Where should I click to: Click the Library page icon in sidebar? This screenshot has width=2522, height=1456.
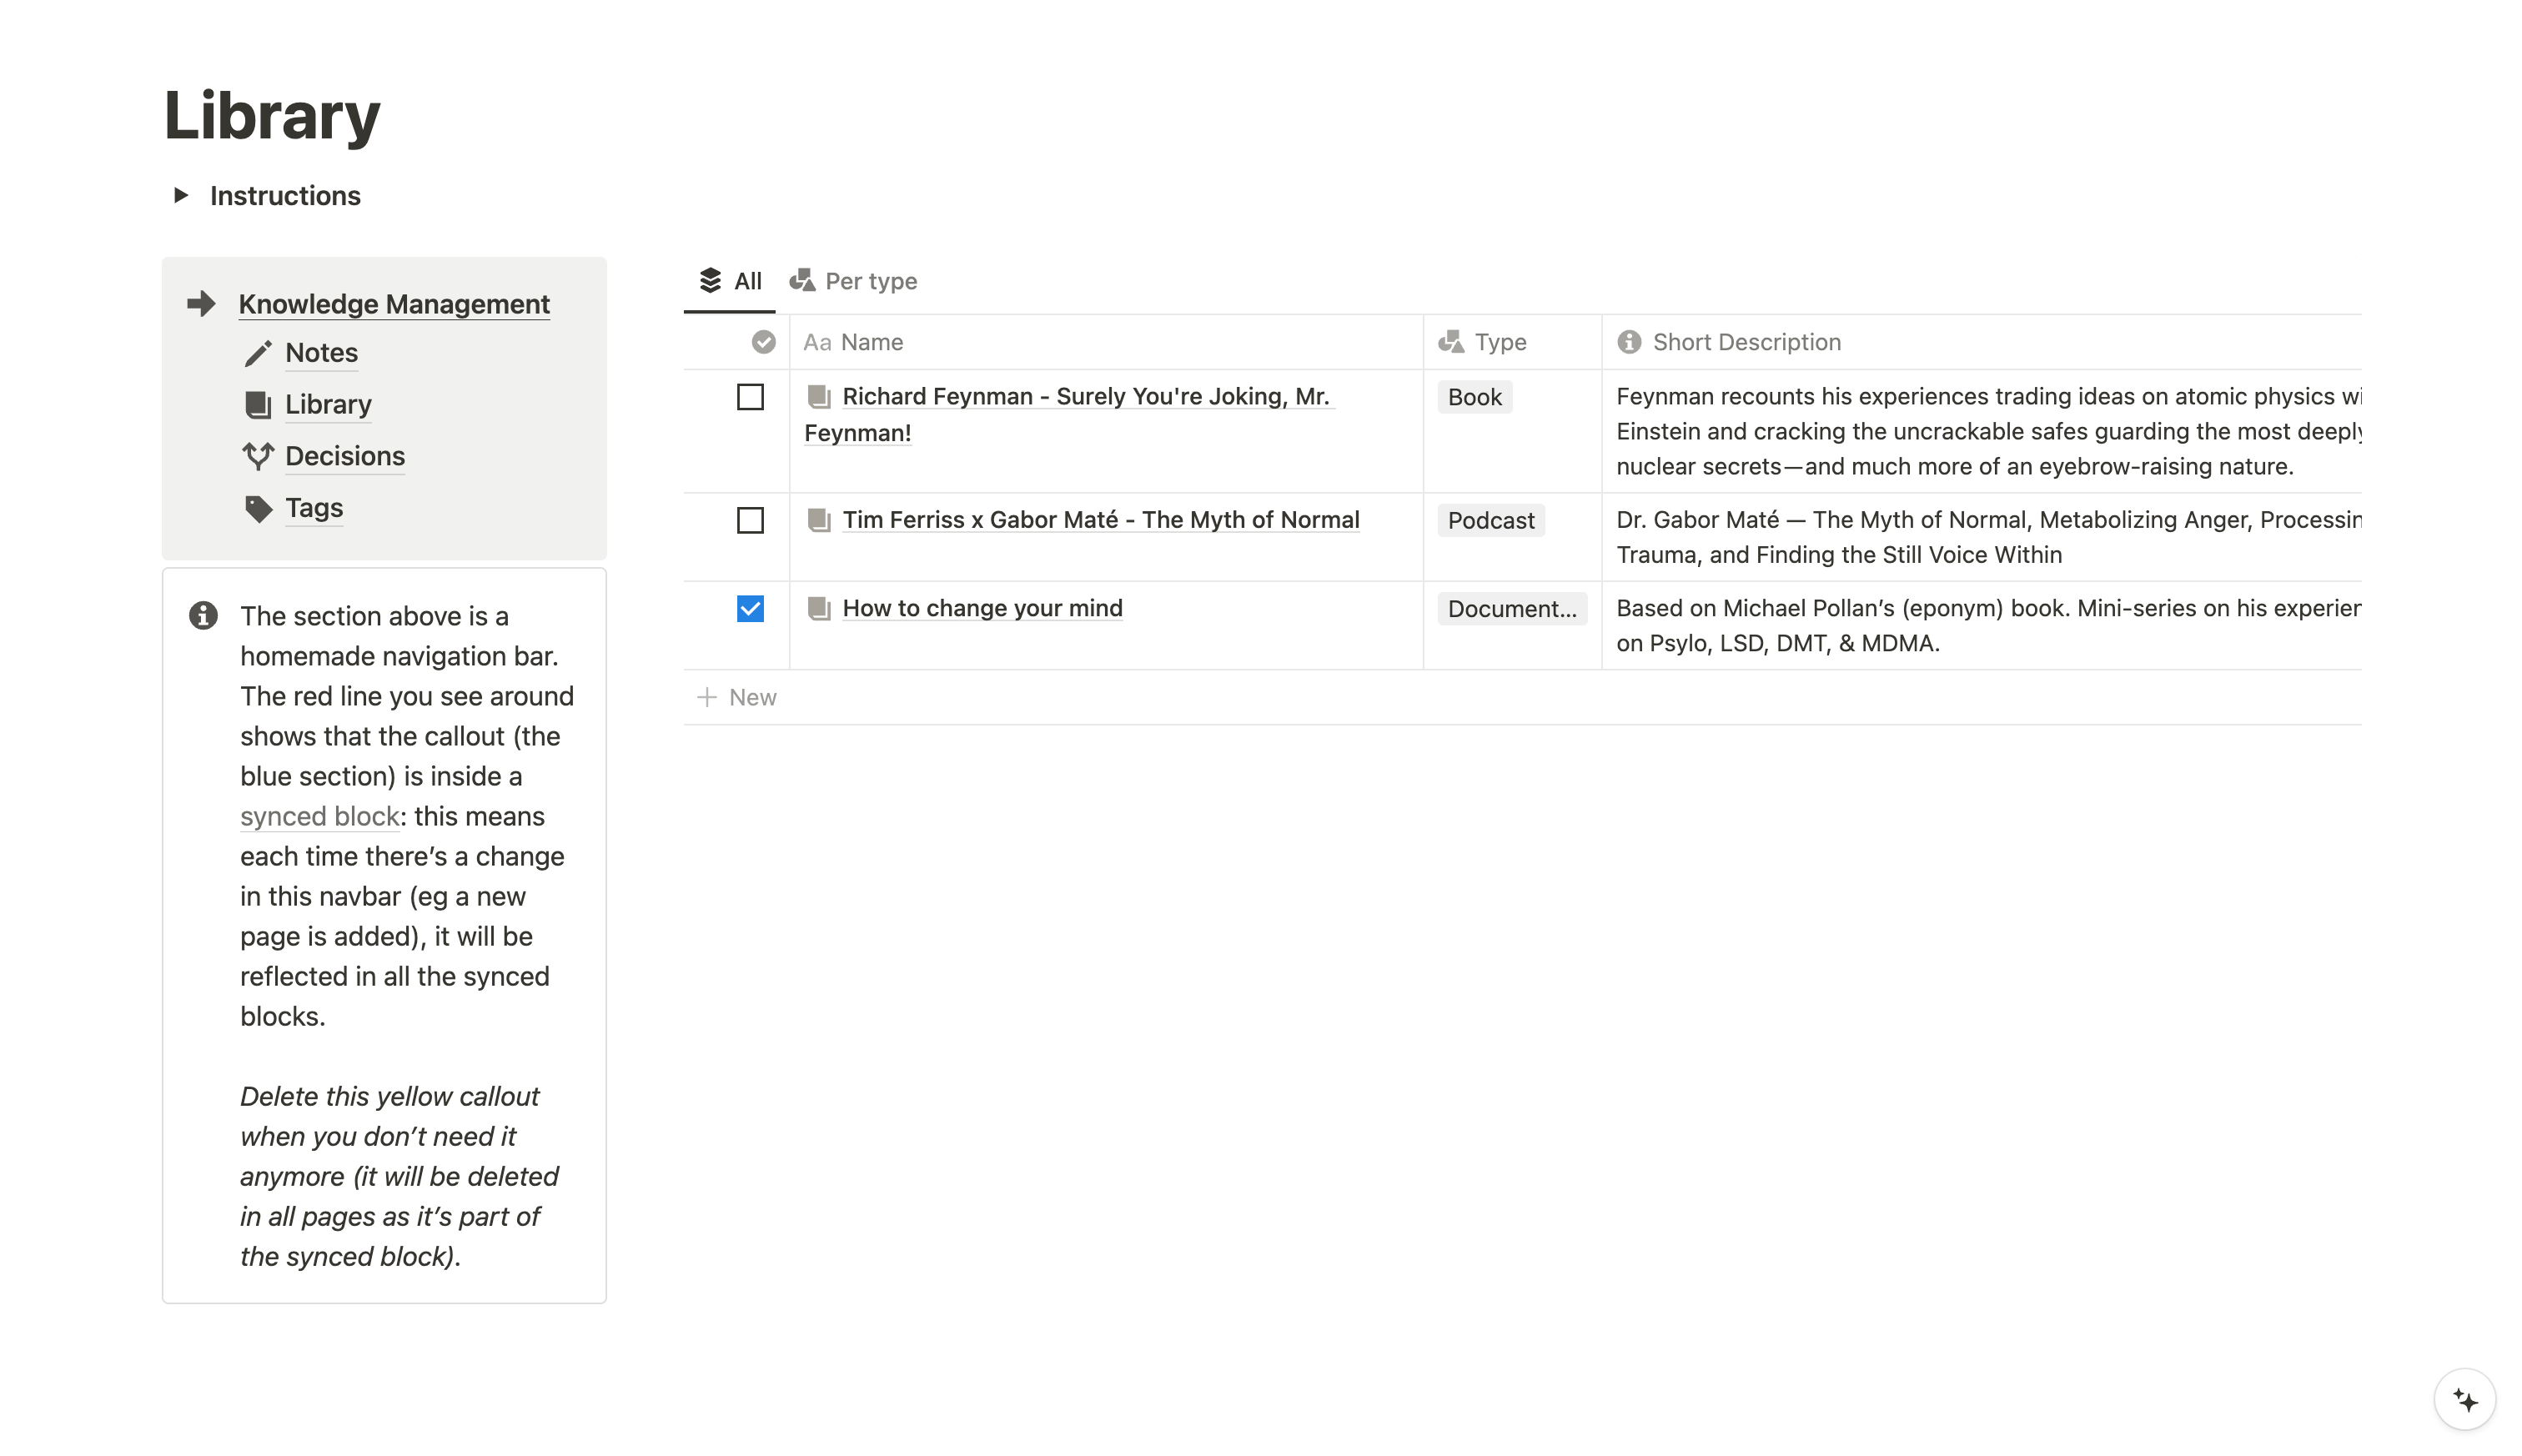coord(260,404)
